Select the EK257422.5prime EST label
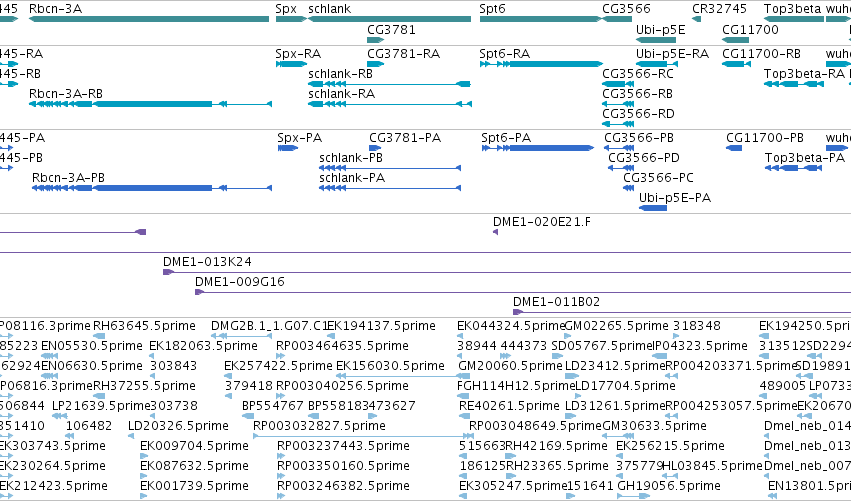The image size is (851, 501). coord(278,366)
